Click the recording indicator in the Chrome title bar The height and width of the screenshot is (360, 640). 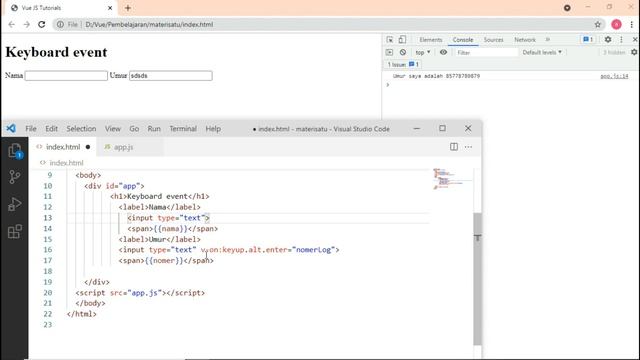pyautogui.click(x=567, y=8)
